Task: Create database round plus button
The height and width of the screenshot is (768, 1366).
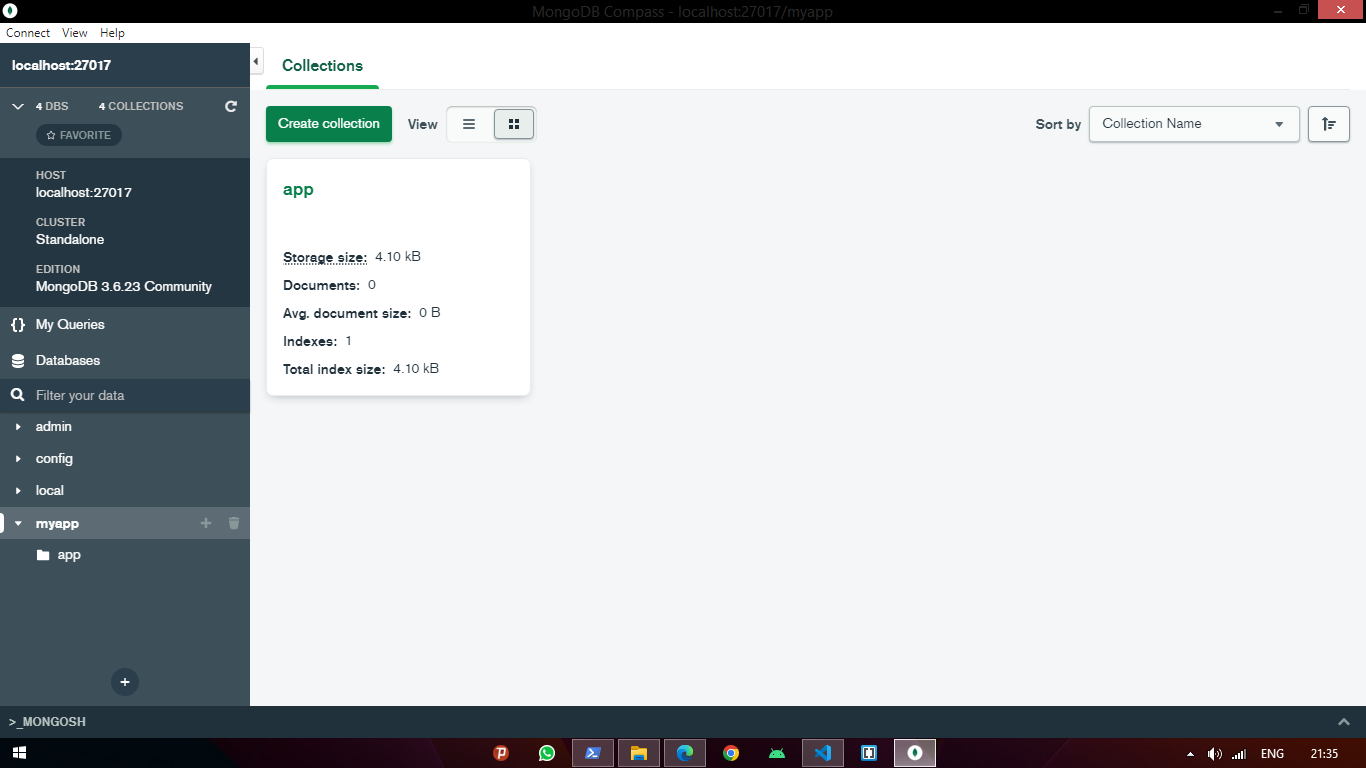Action: (125, 682)
